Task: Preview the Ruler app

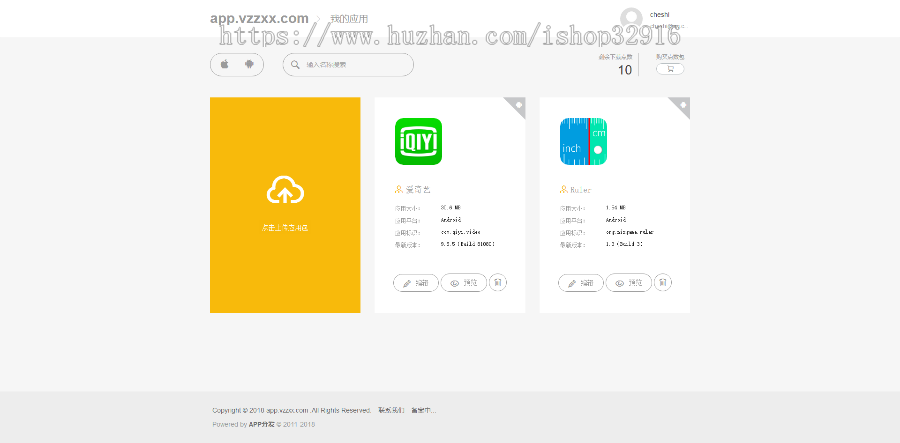Action: 629,283
